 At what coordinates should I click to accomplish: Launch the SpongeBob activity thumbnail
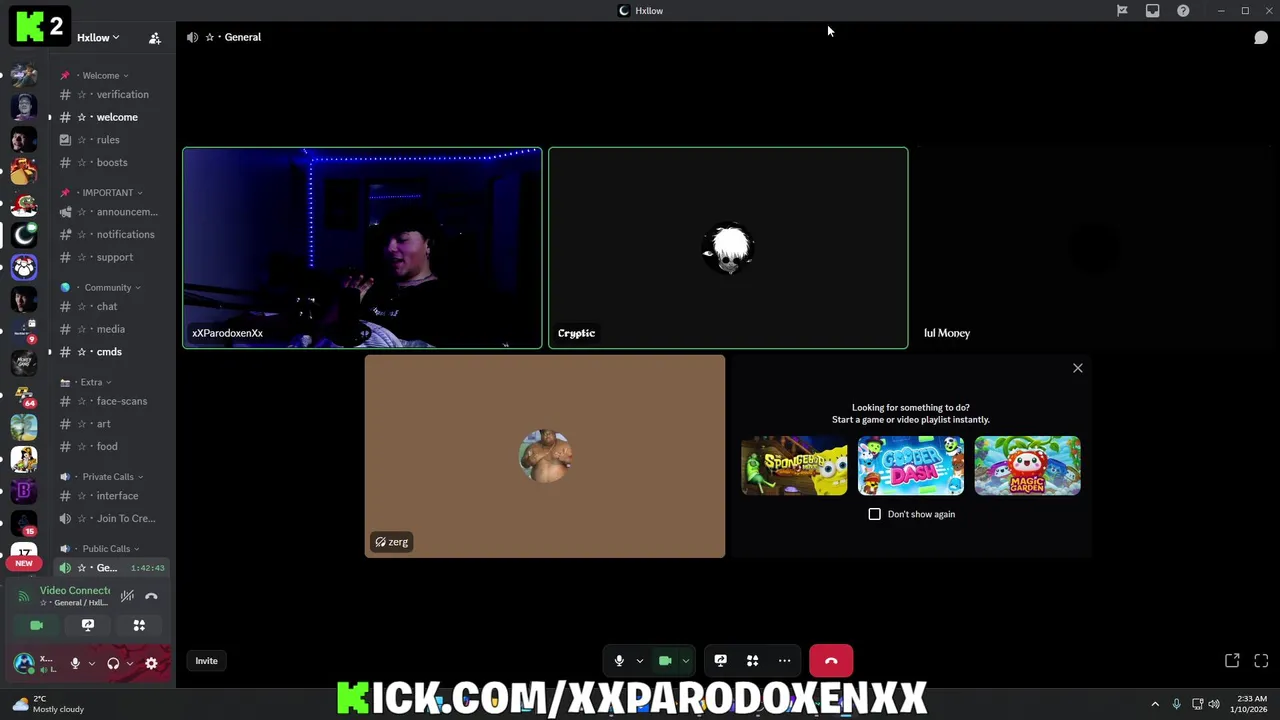point(794,466)
